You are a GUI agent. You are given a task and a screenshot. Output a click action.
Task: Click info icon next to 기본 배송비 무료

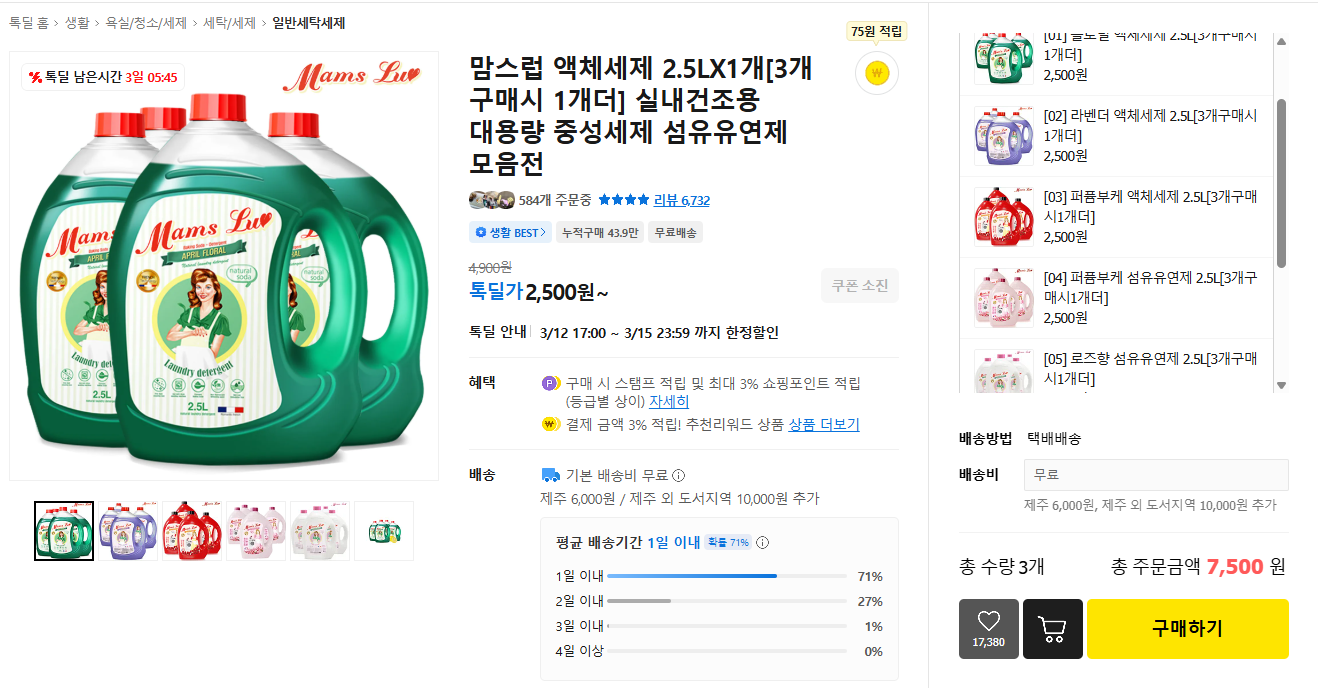coord(679,476)
